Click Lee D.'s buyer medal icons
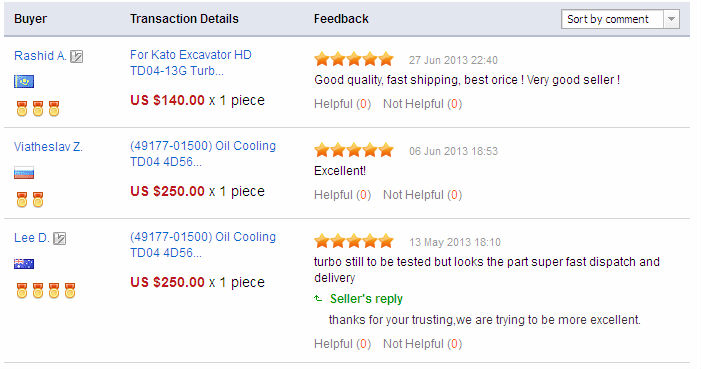The height and width of the screenshot is (369, 701). coord(46,290)
